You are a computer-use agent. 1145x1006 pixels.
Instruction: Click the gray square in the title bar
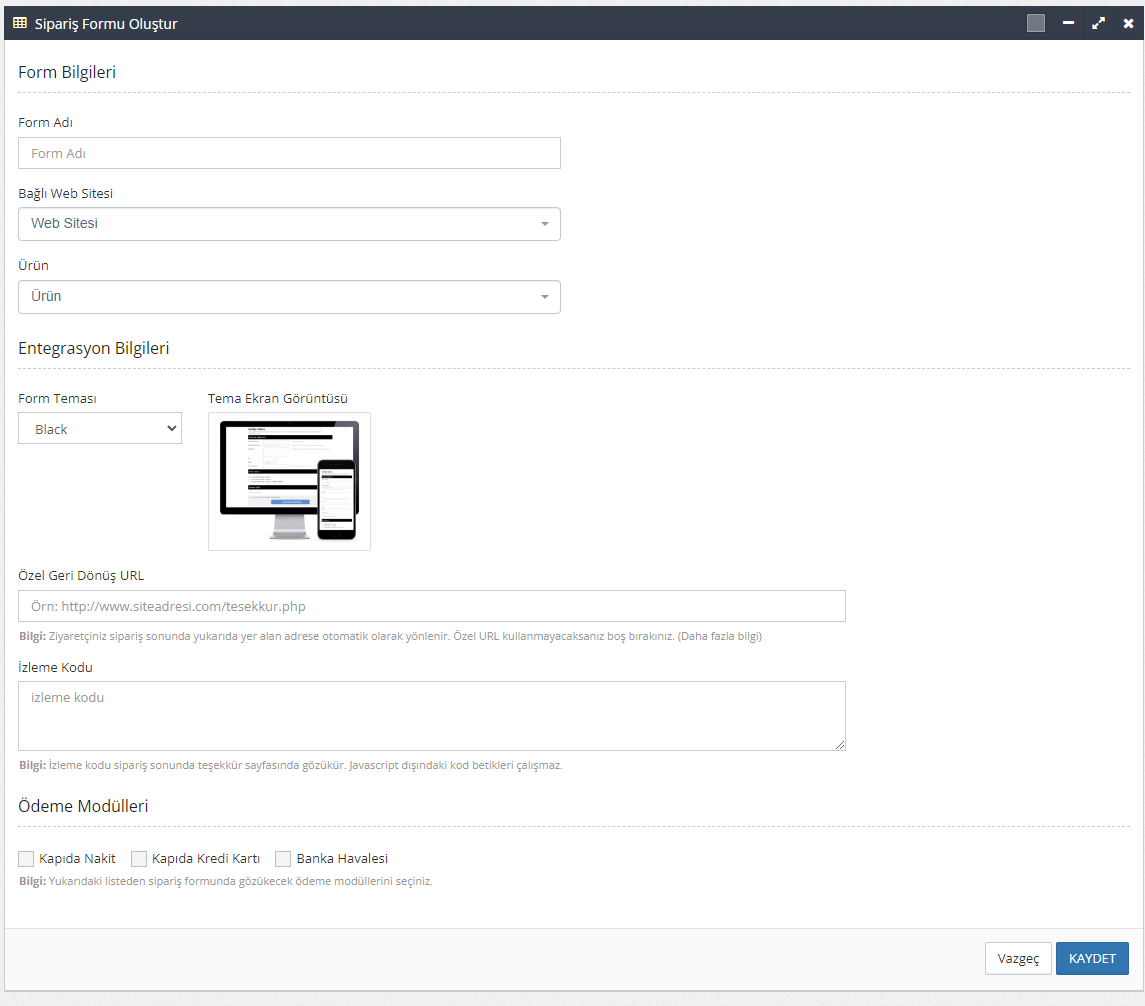point(1036,23)
